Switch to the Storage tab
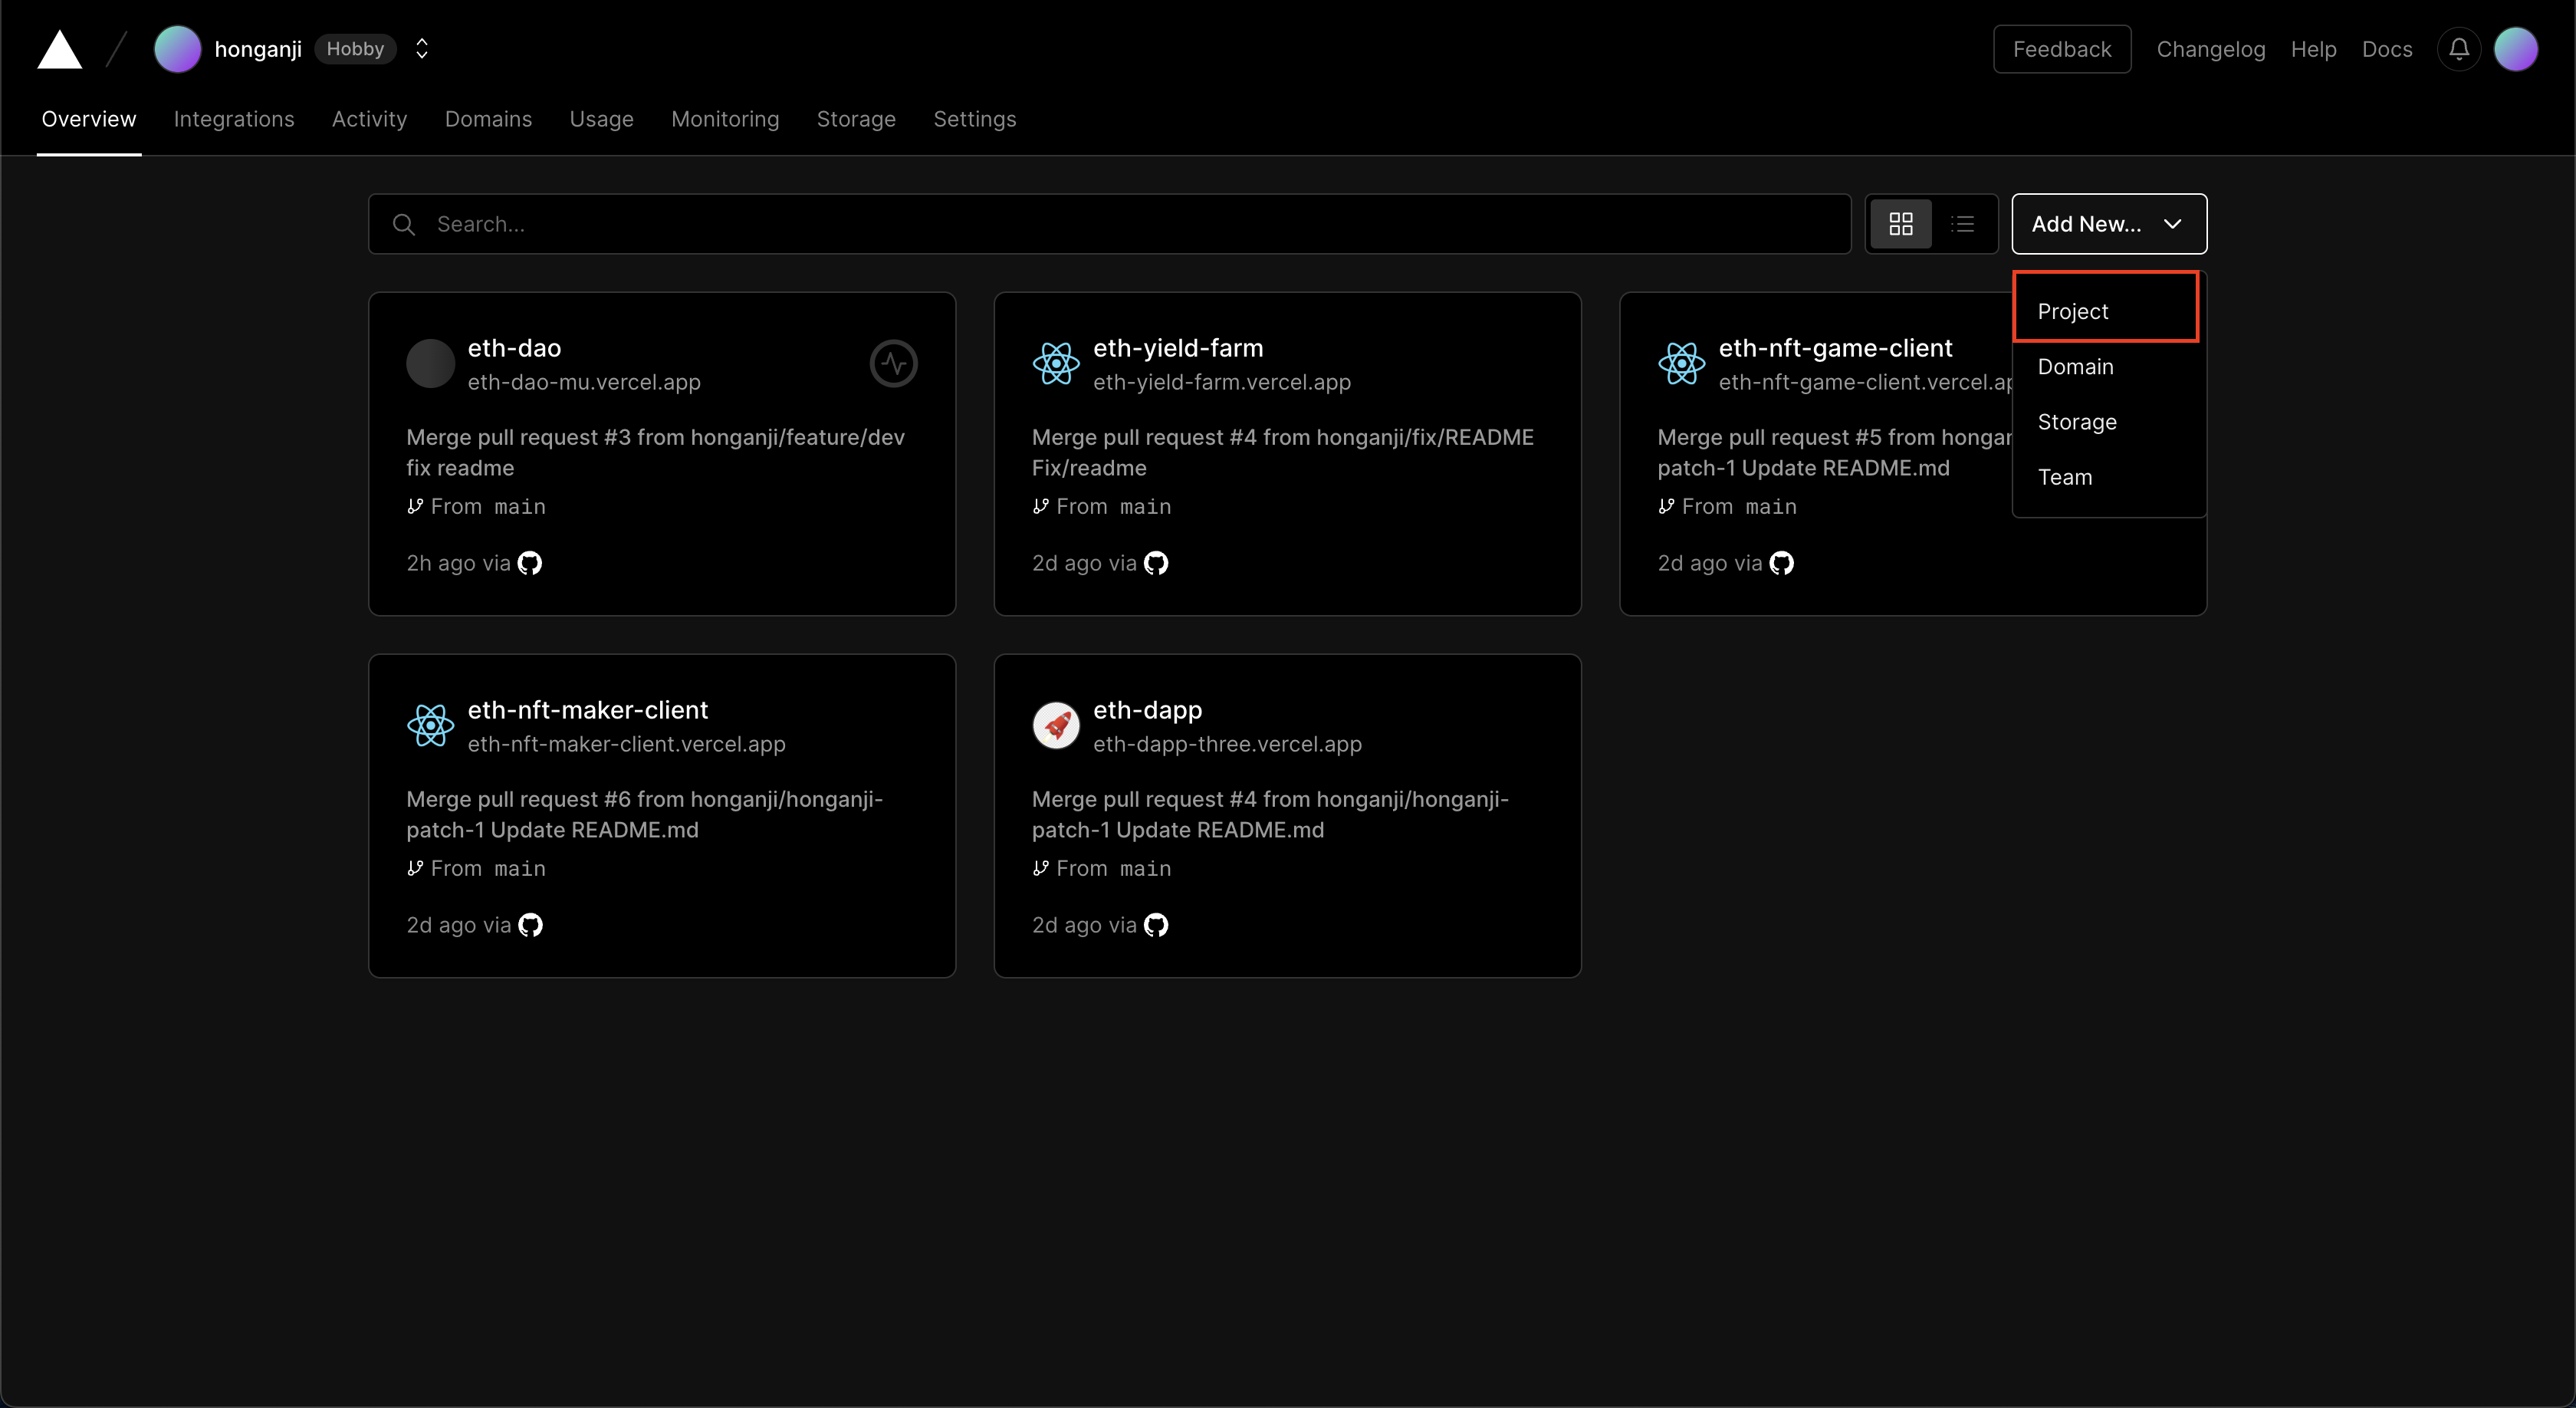Viewport: 2576px width, 1408px height. pyautogui.click(x=856, y=119)
